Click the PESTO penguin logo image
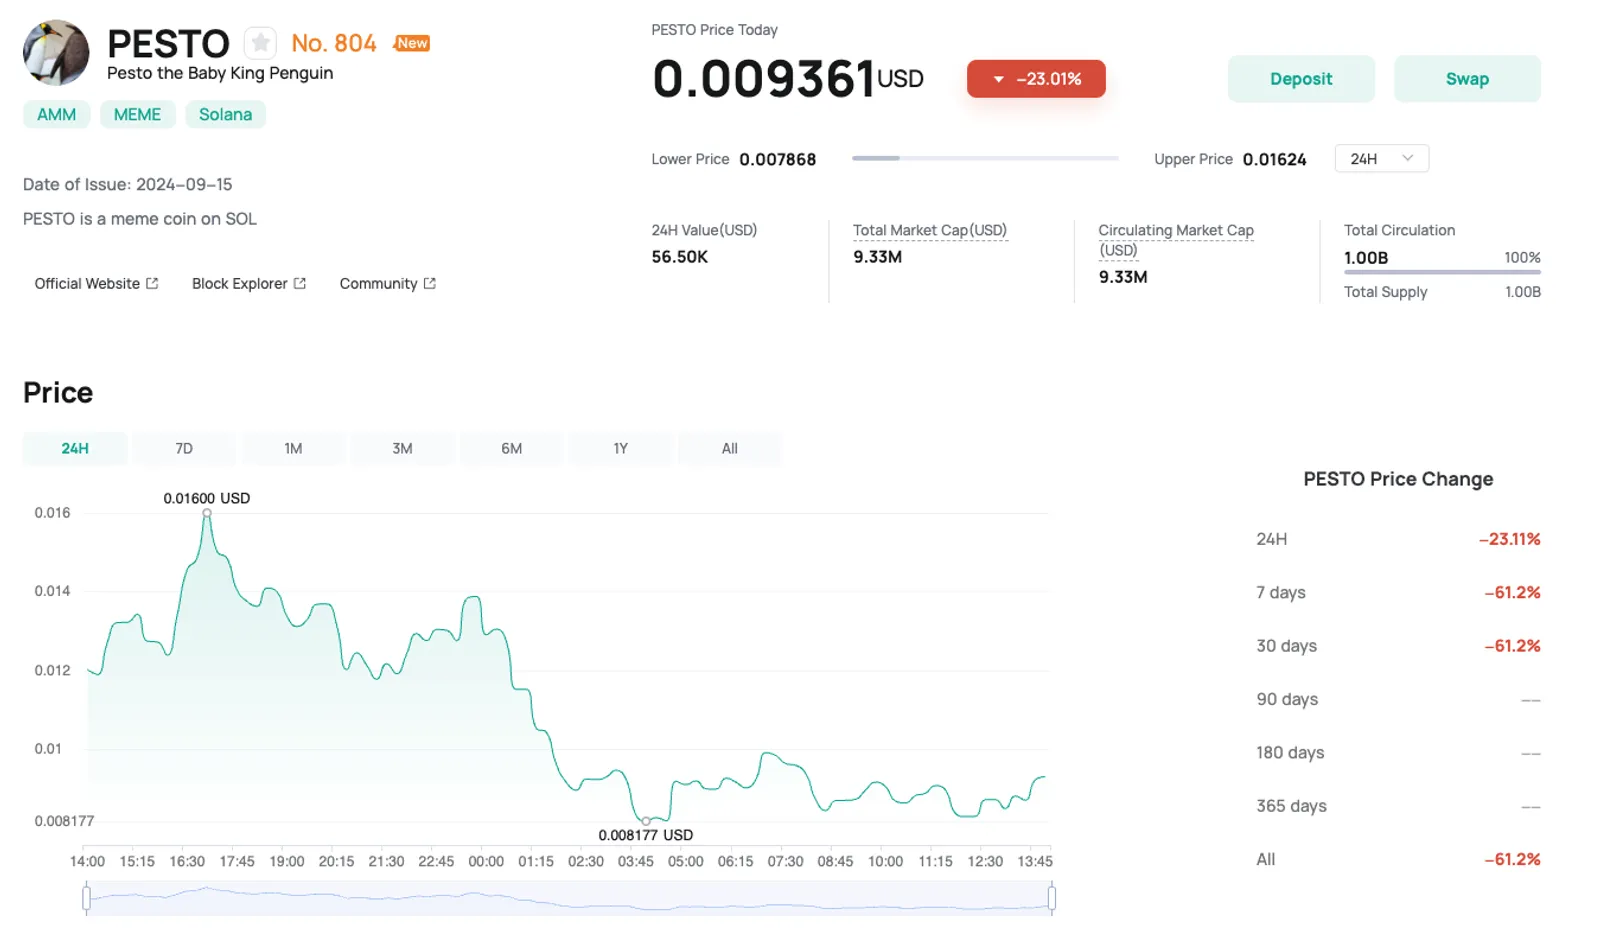 coord(56,52)
